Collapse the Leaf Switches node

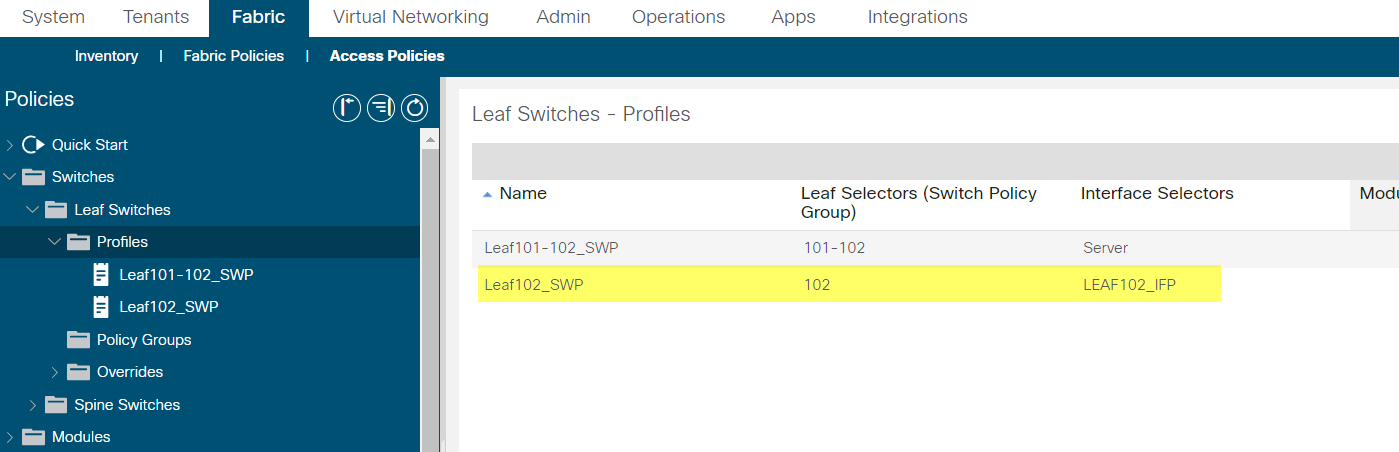pos(32,210)
